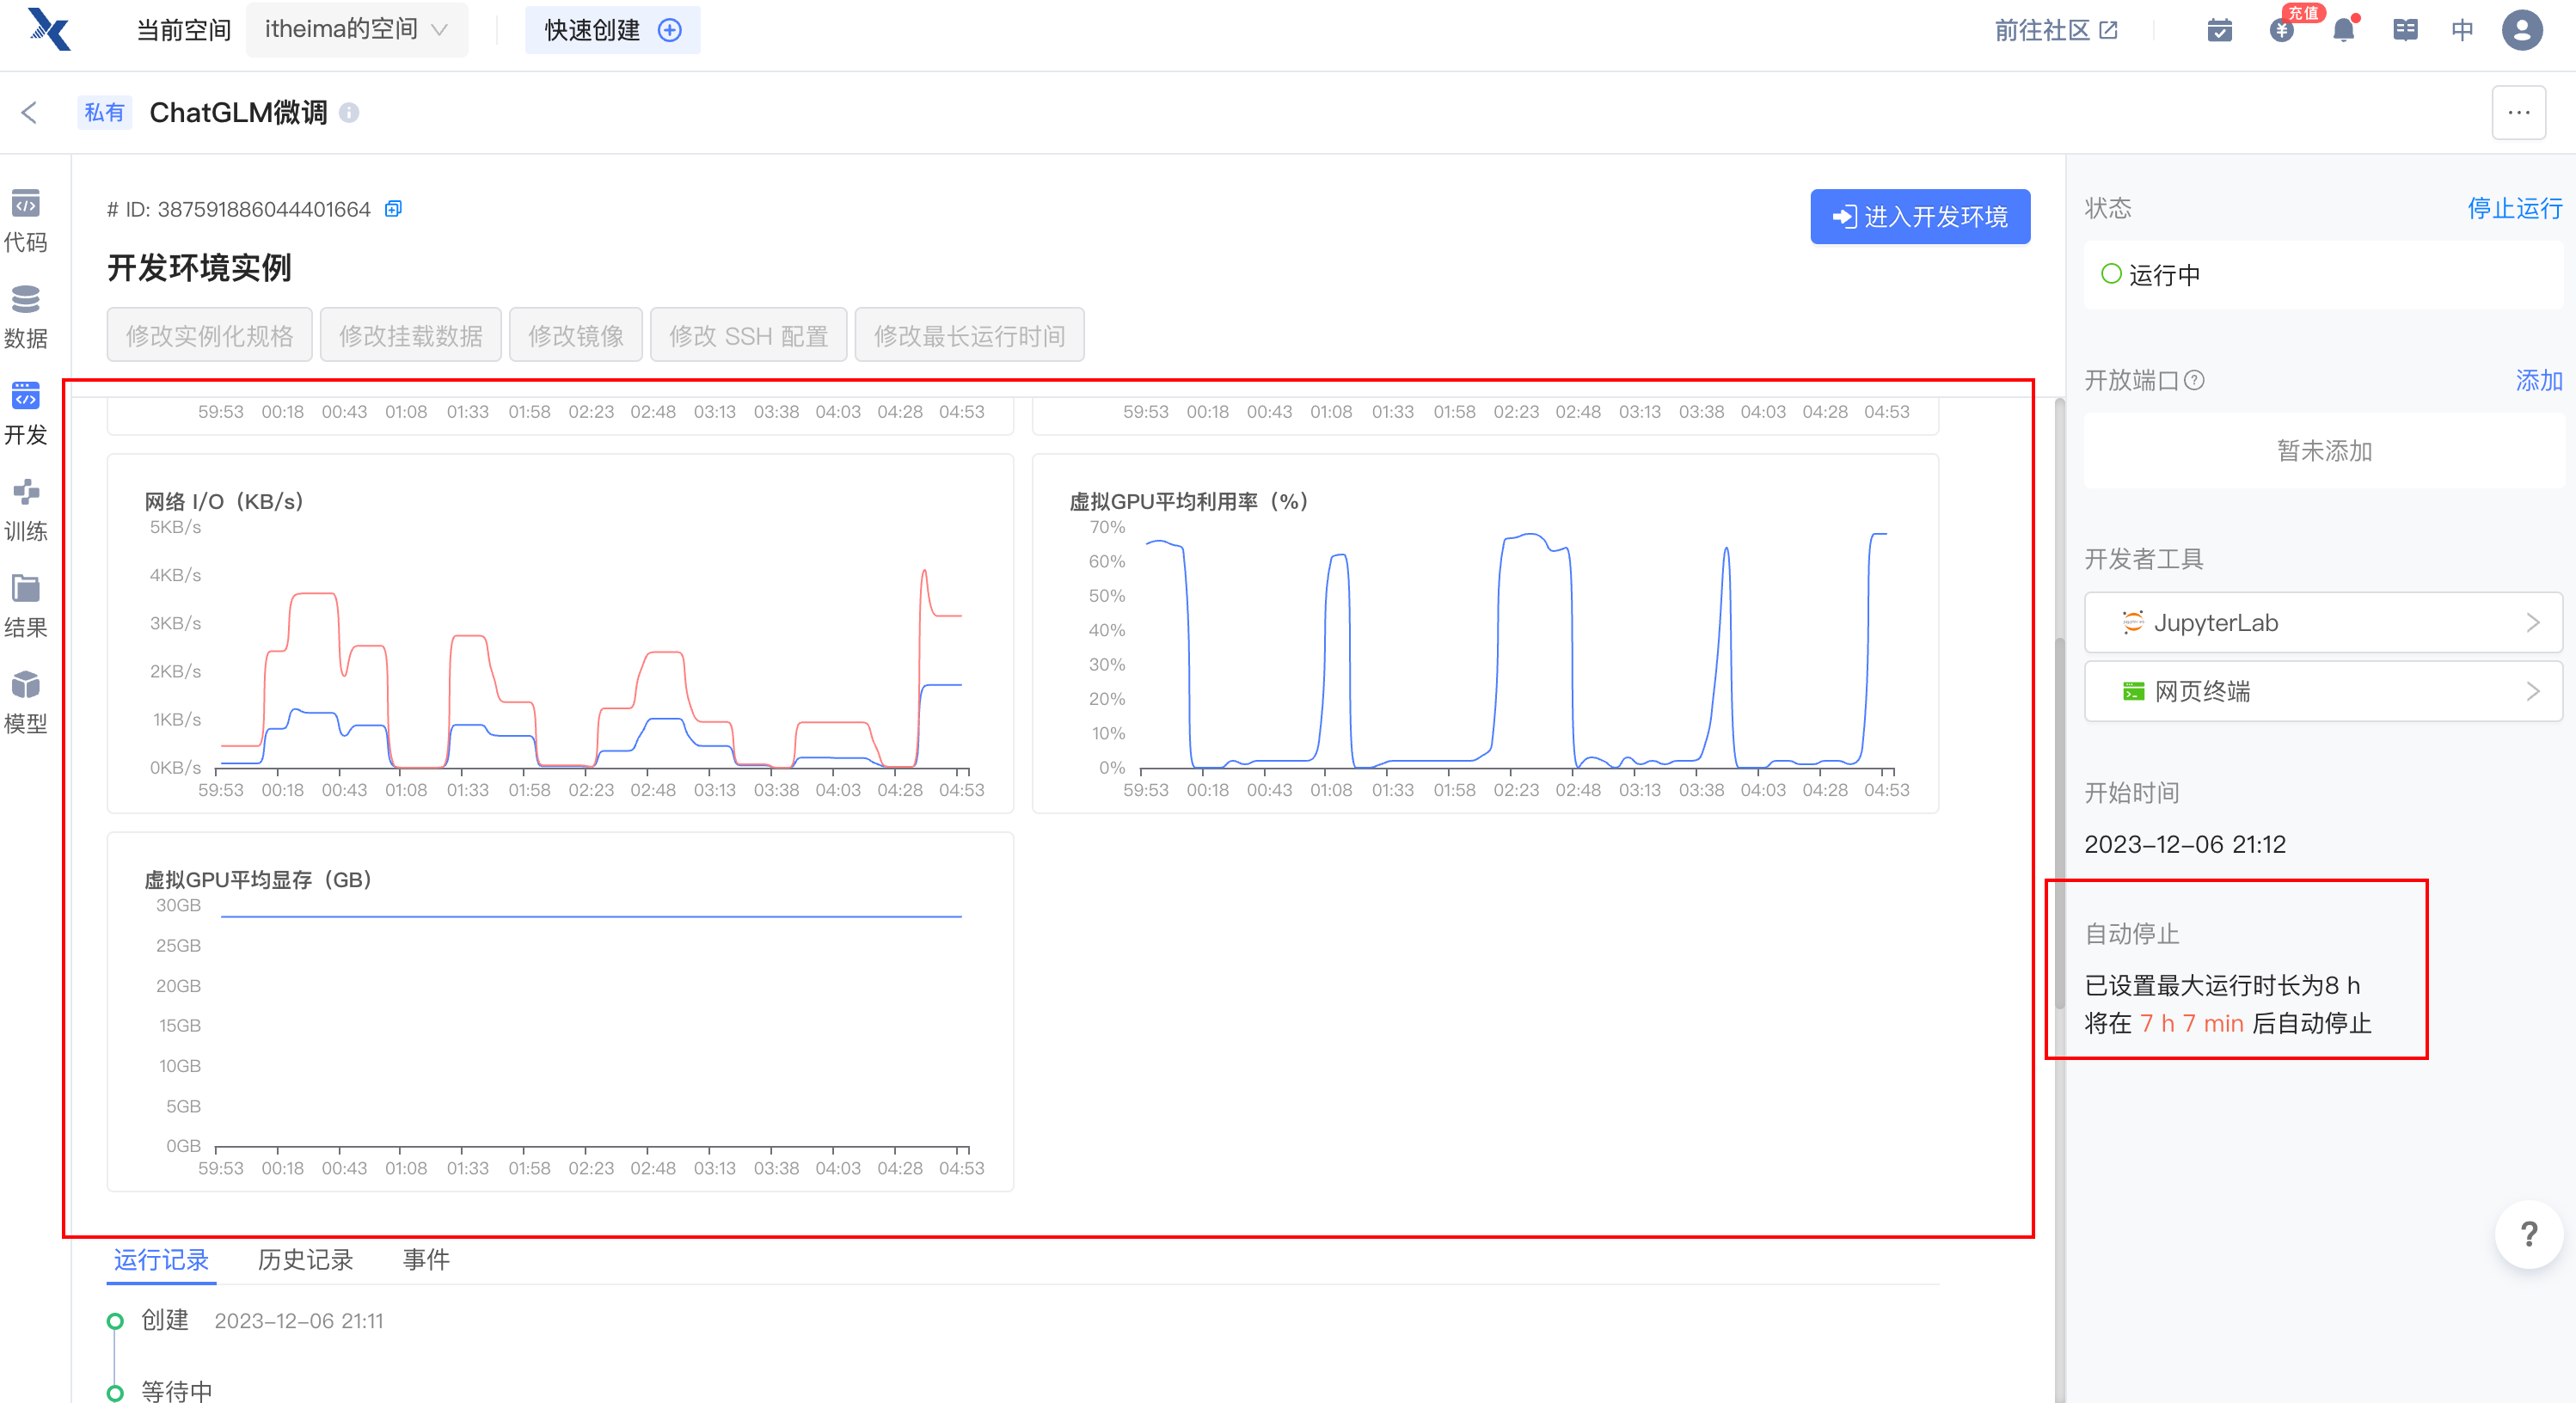This screenshot has width=2576, height=1403.
Task: Open the 数据 sidebar section
Action: [x=26, y=317]
